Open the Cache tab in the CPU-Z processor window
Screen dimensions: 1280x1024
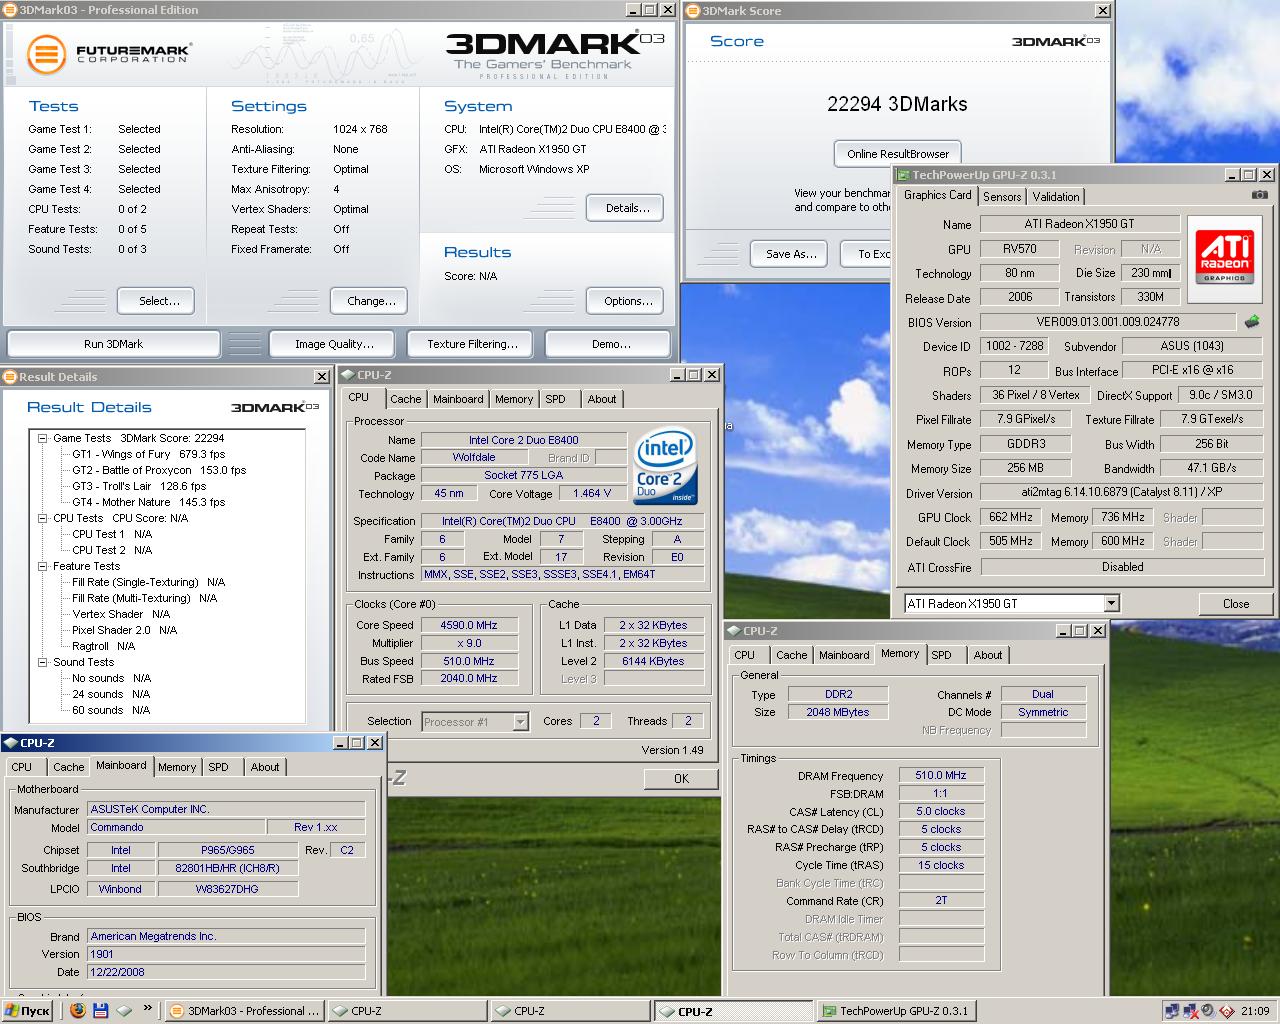[x=406, y=399]
